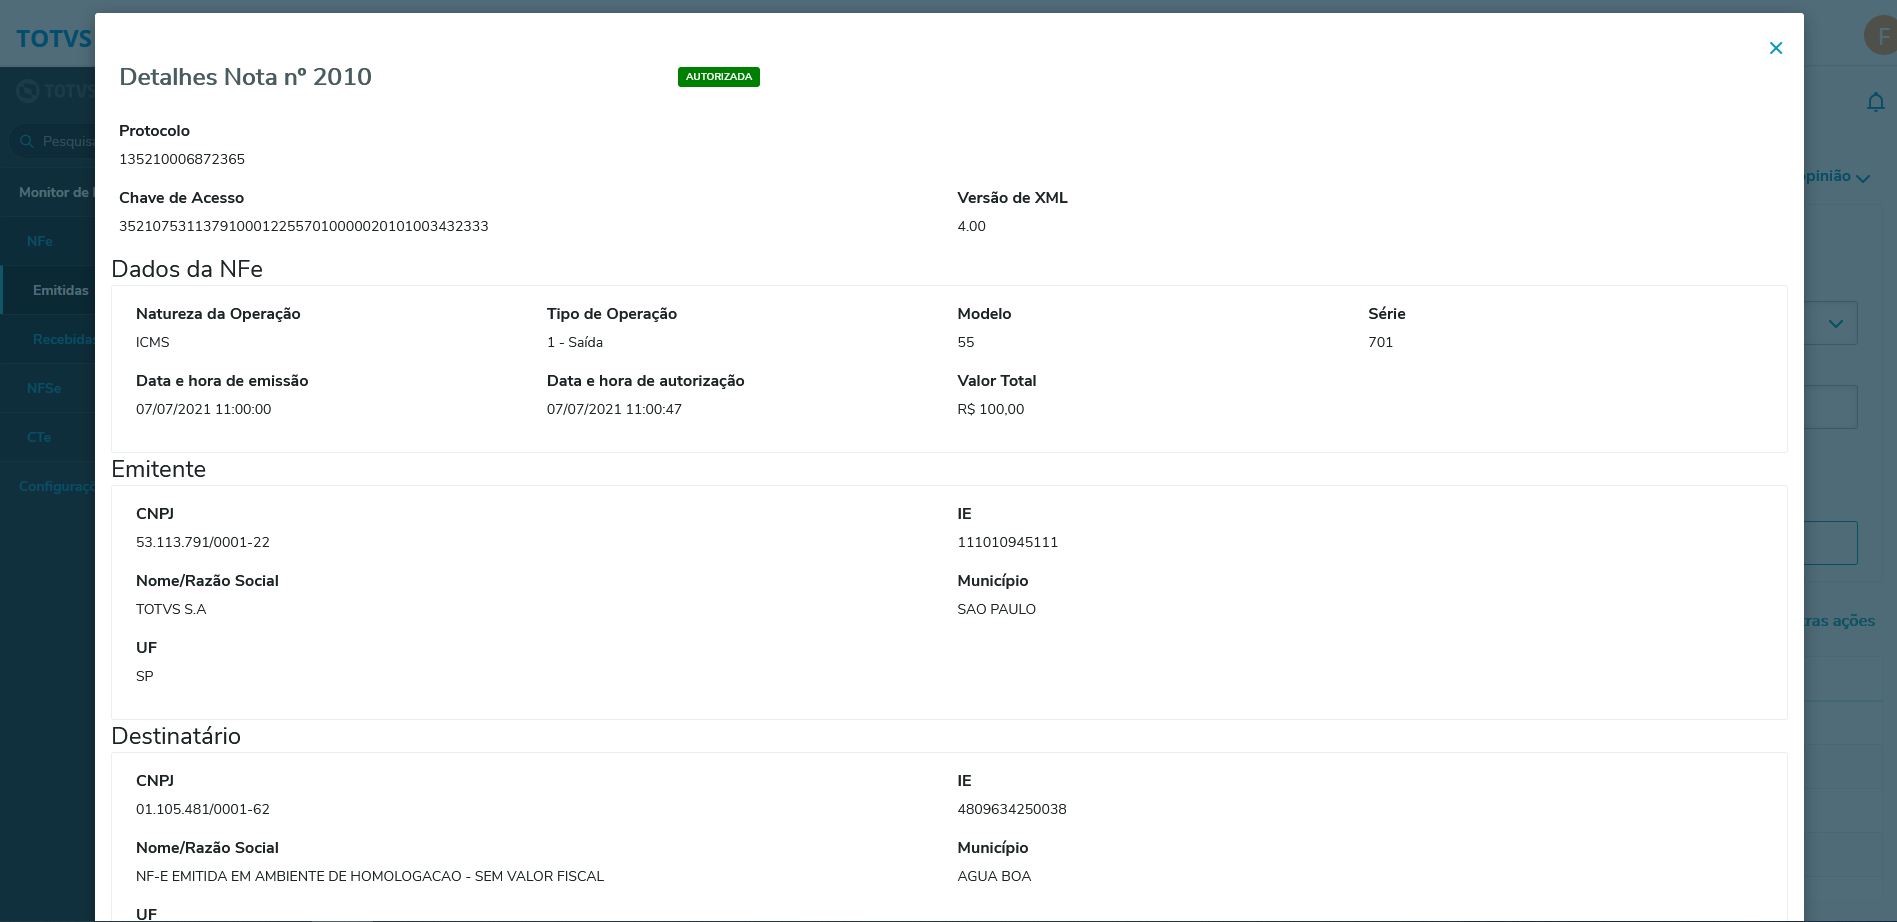This screenshot has width=1897, height=922.
Task: Click the Protocolo field label
Action: tap(154, 131)
